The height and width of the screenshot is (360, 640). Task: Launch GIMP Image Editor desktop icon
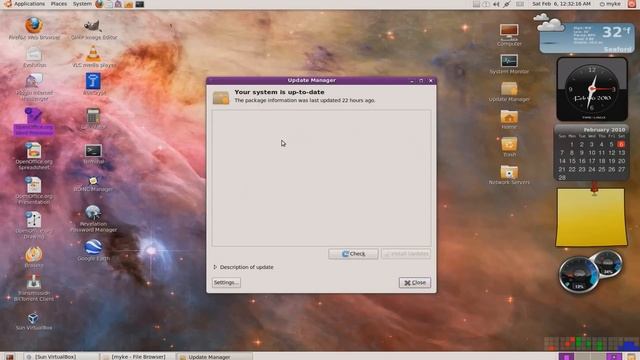click(x=93, y=25)
